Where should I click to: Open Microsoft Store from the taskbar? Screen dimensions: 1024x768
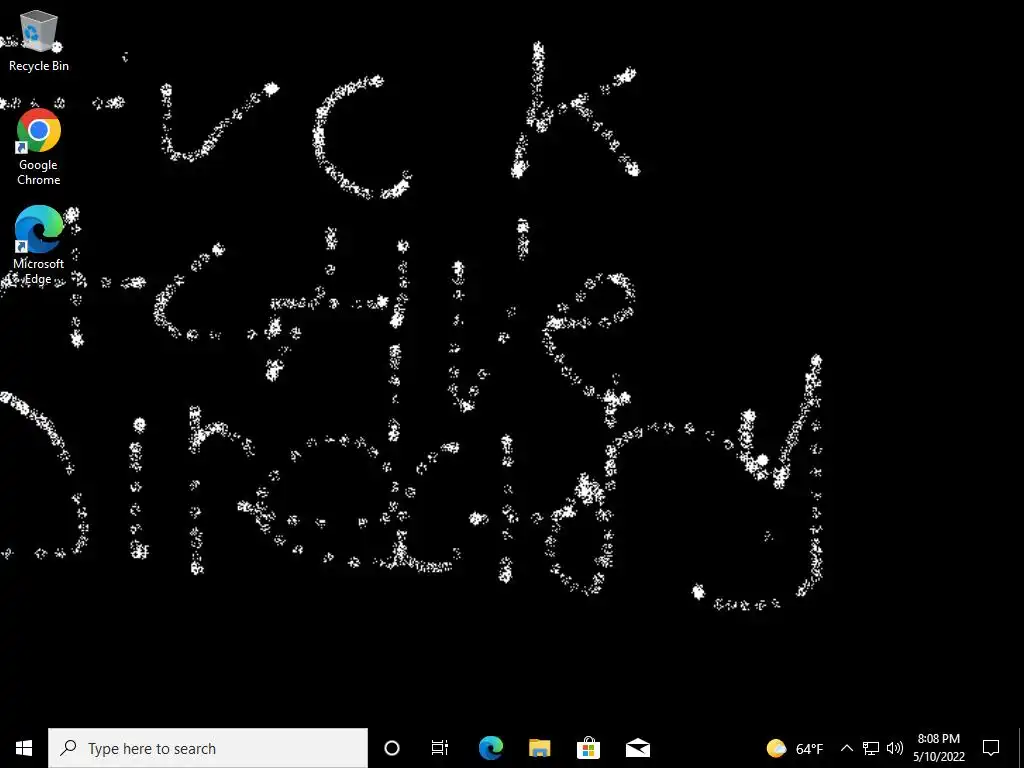click(x=588, y=748)
